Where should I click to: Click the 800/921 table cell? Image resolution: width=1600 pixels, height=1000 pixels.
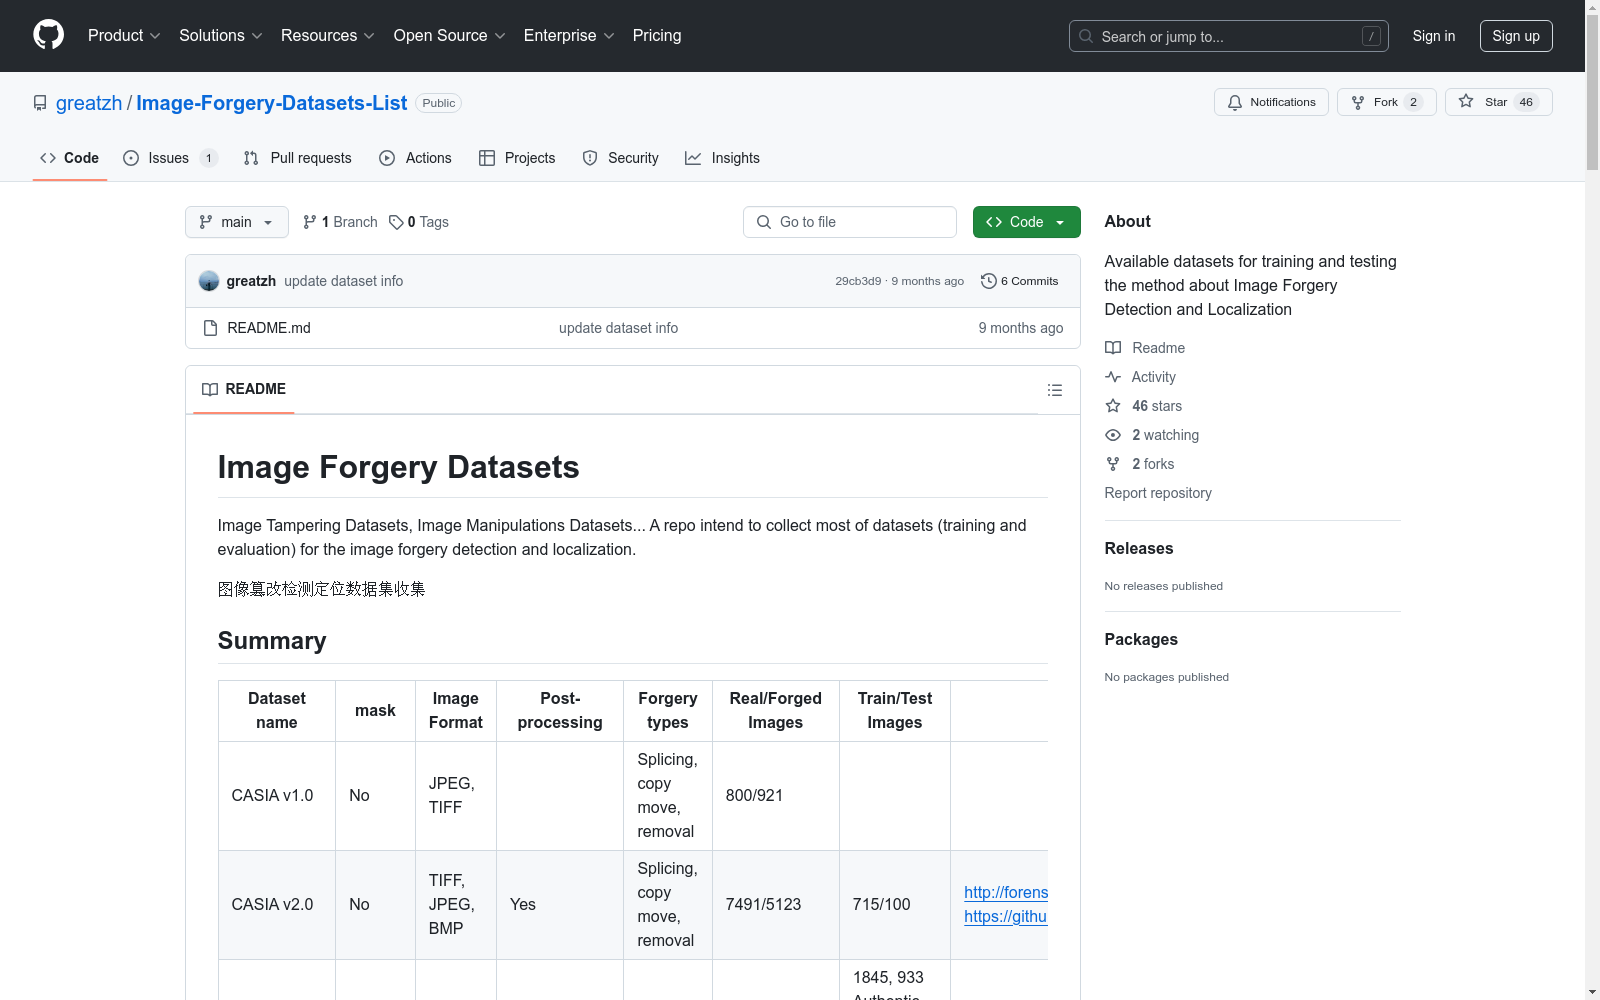[776, 796]
